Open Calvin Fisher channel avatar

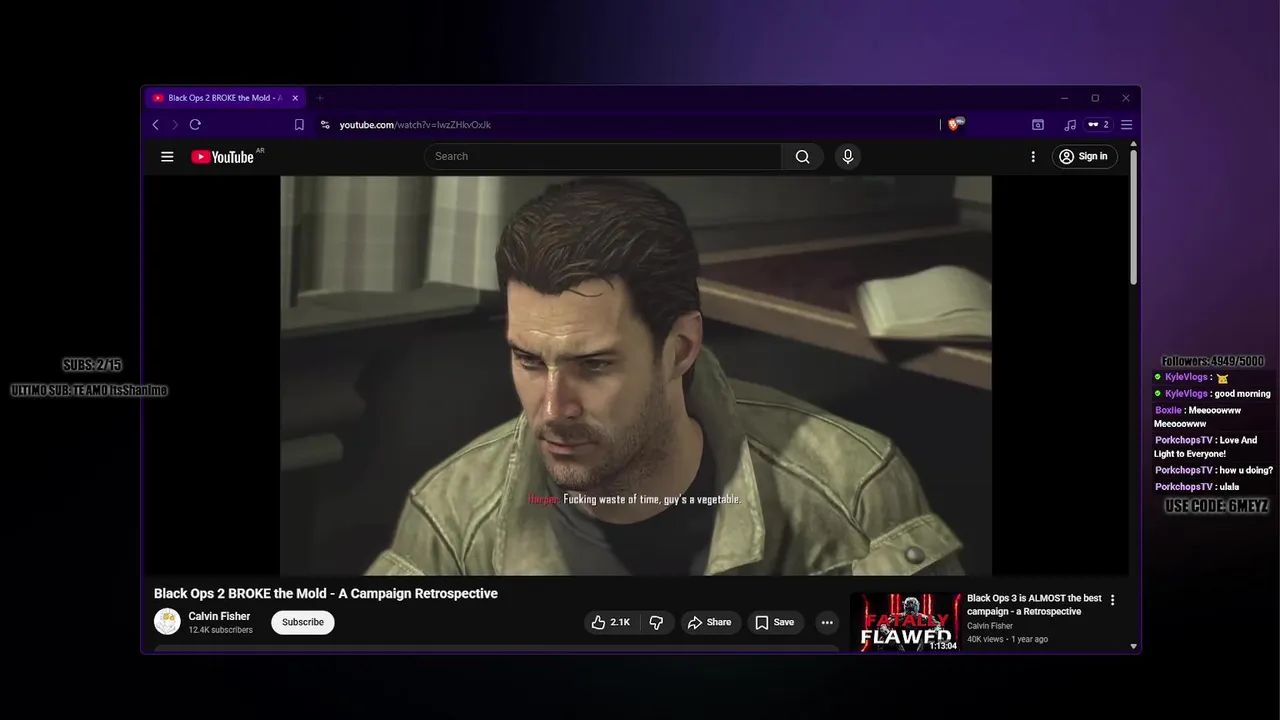(x=167, y=621)
